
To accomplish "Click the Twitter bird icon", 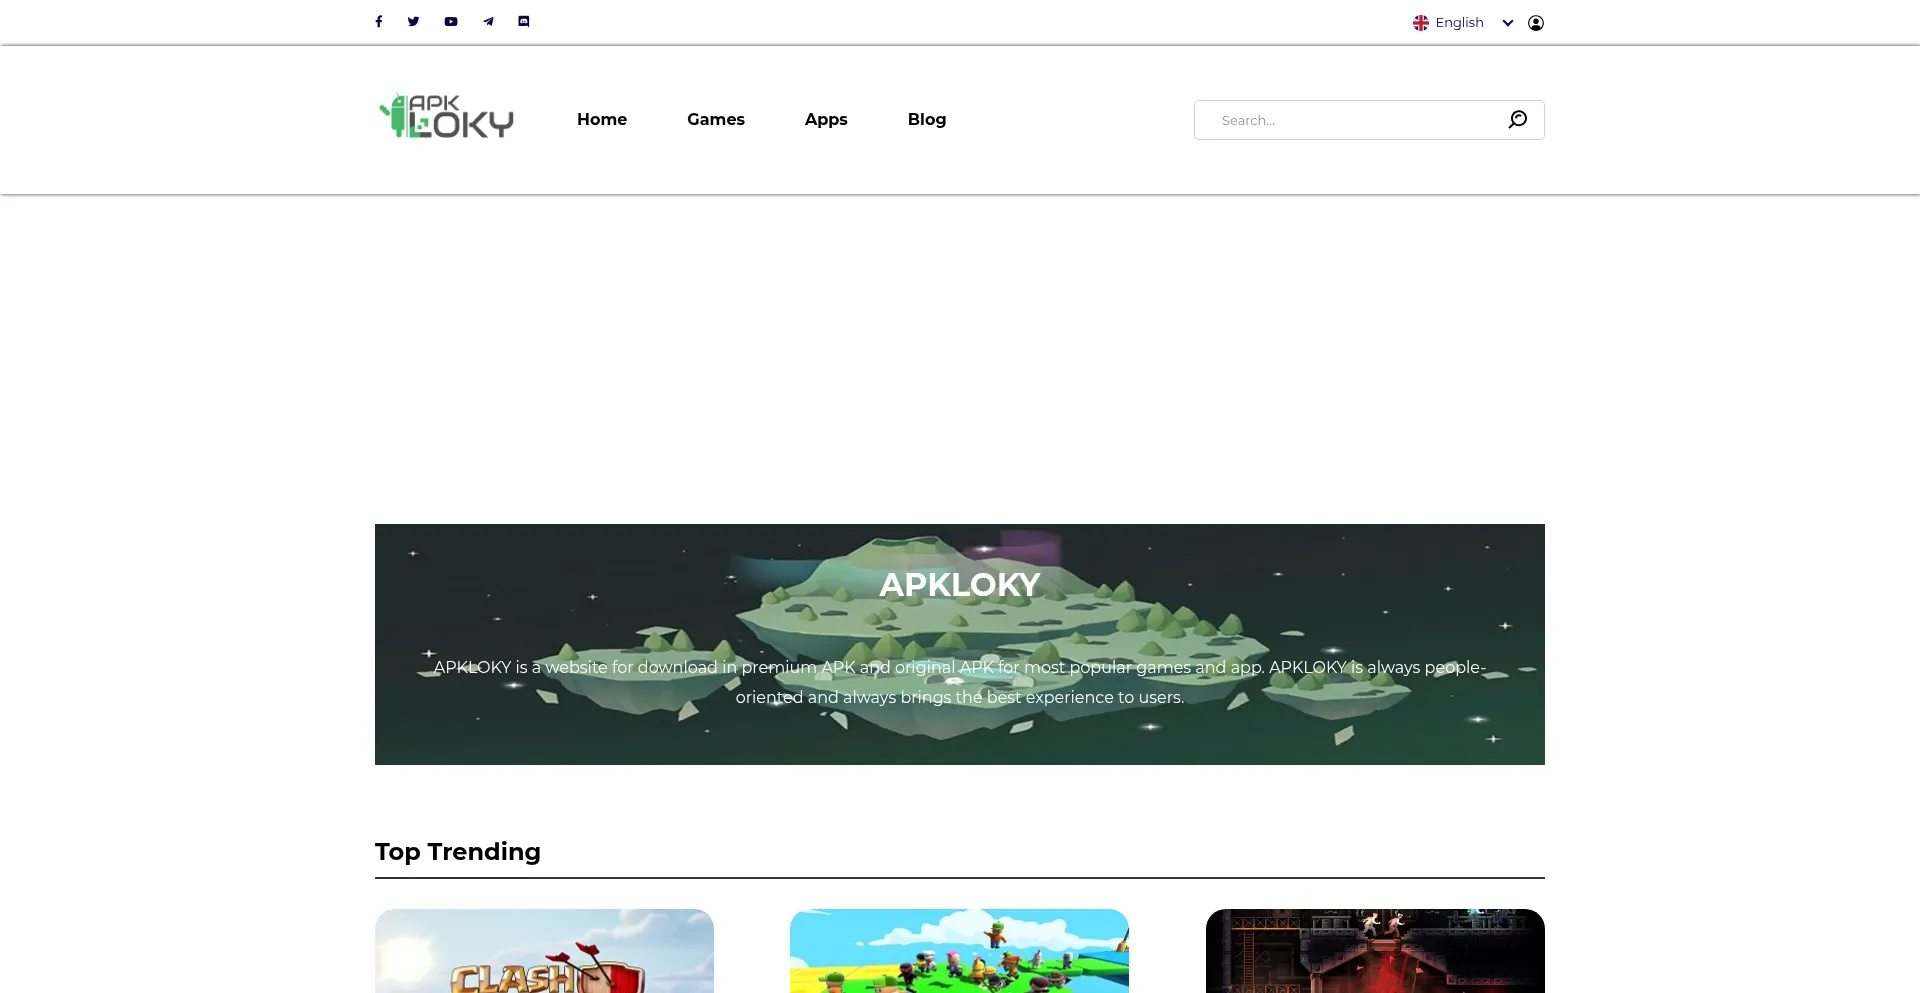I will [413, 22].
